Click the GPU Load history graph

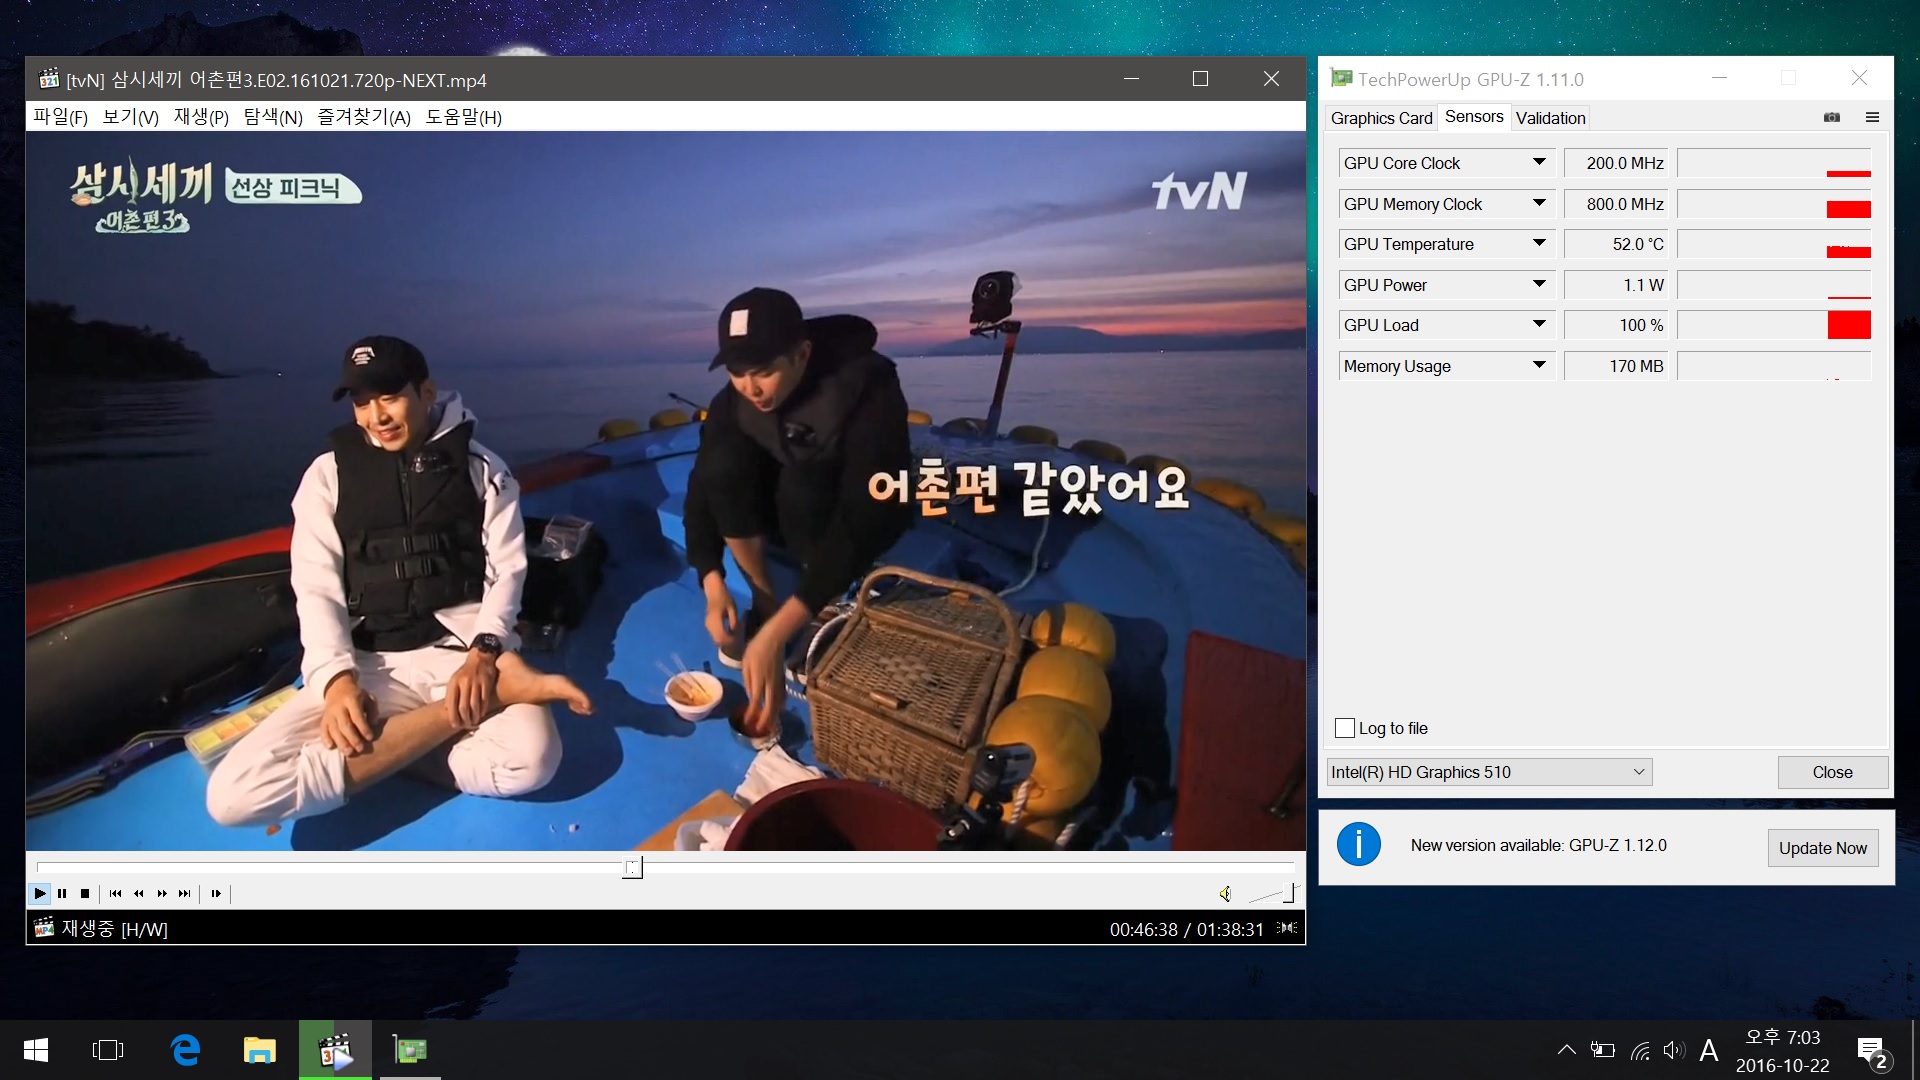click(x=1774, y=325)
